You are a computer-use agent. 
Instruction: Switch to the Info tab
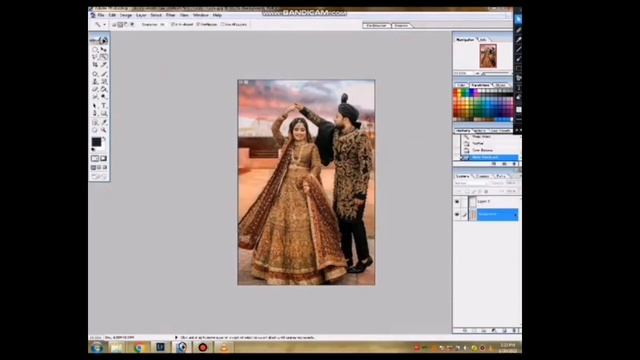coord(483,40)
